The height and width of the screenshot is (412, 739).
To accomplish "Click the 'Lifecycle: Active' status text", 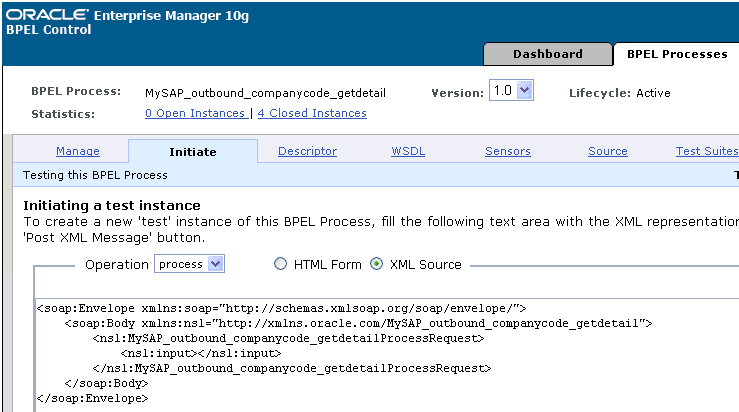I will tap(619, 93).
